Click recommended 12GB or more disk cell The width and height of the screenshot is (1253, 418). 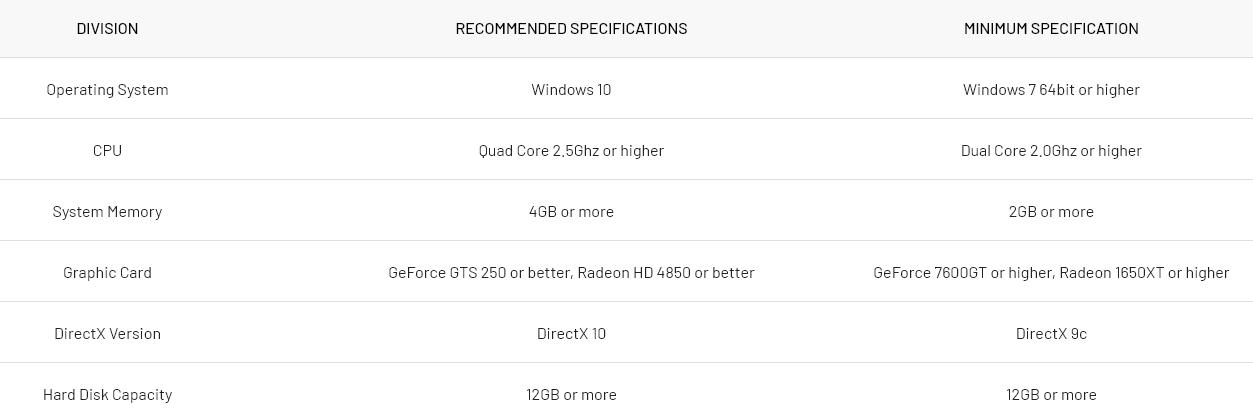tap(571, 394)
